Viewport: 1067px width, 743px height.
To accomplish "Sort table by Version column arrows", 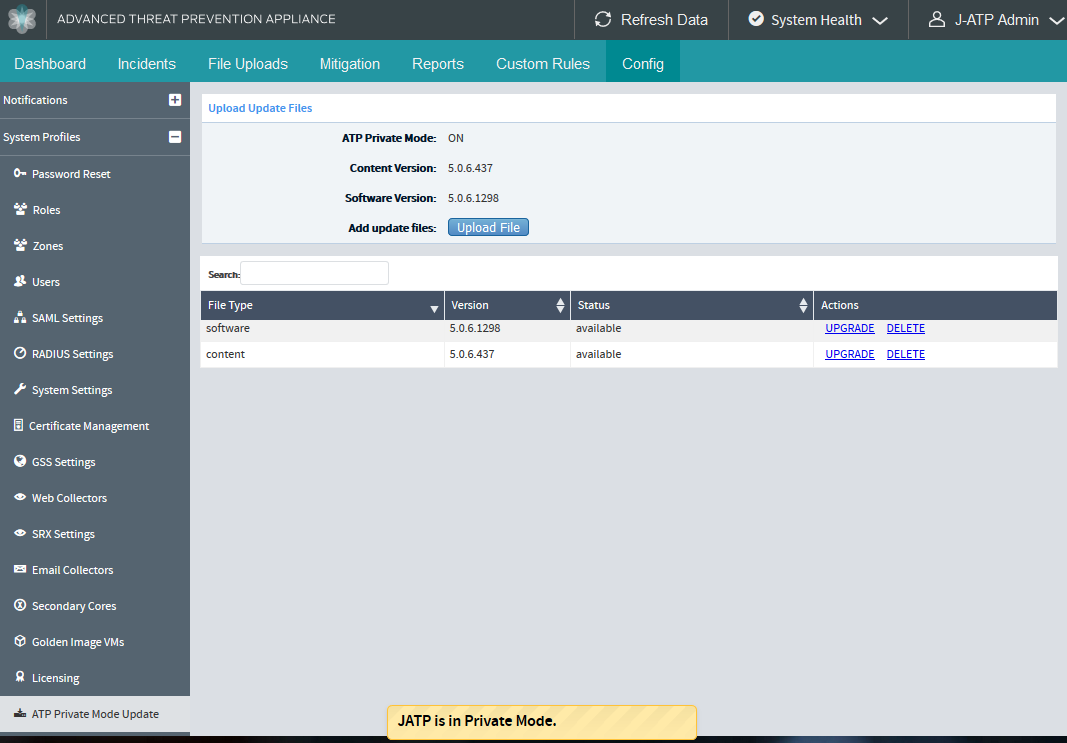I will coord(560,306).
